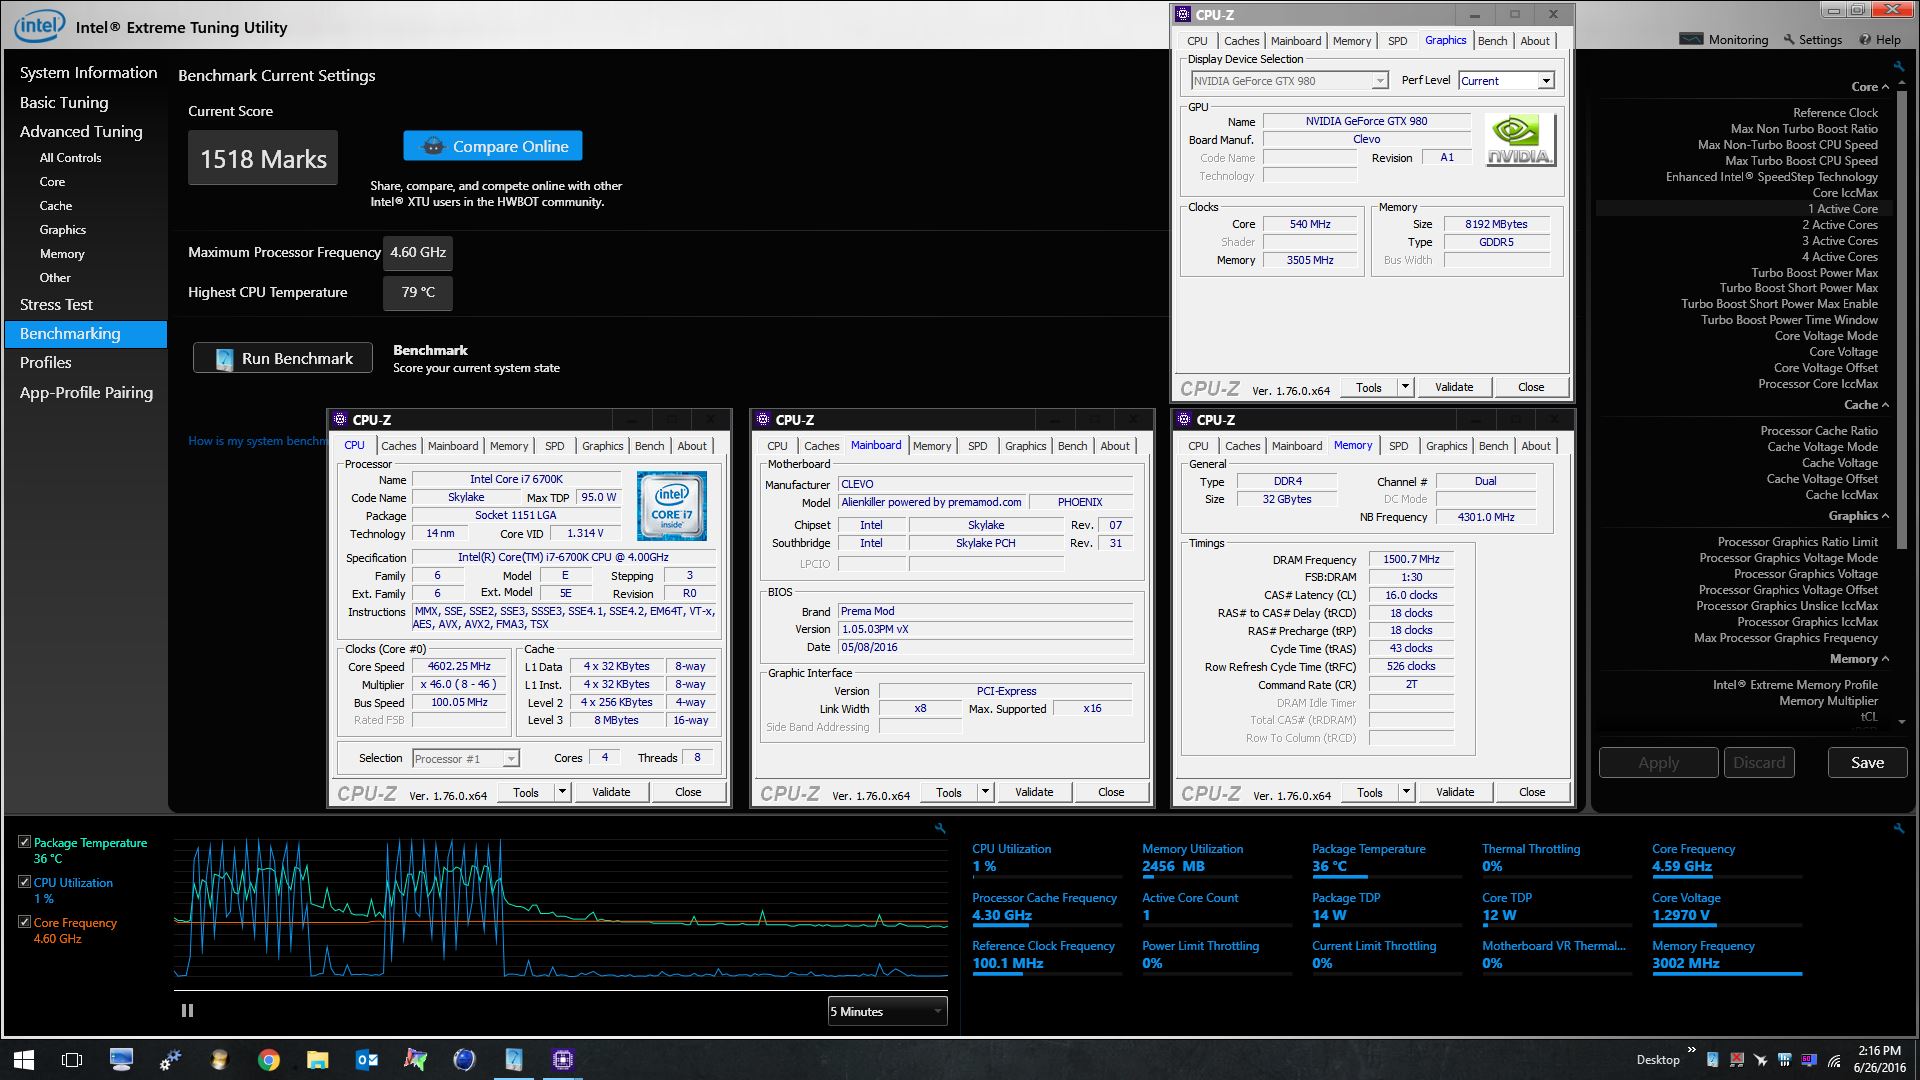
Task: Click the red X monitor tray icon
Action: click(1736, 1060)
